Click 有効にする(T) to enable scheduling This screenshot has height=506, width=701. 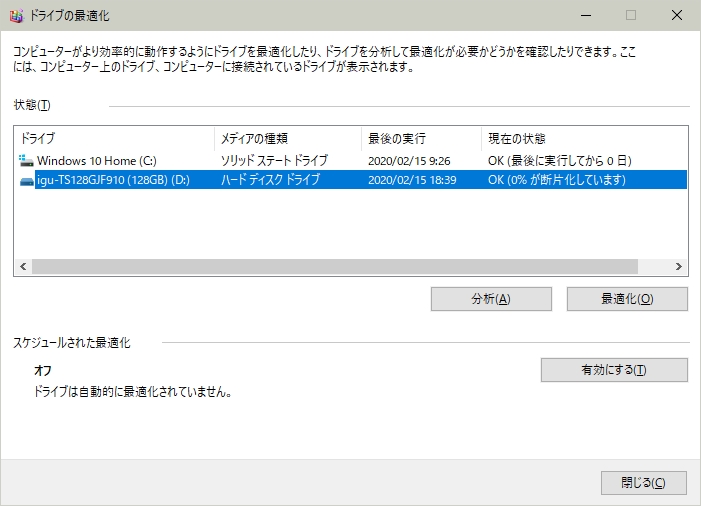point(614,370)
